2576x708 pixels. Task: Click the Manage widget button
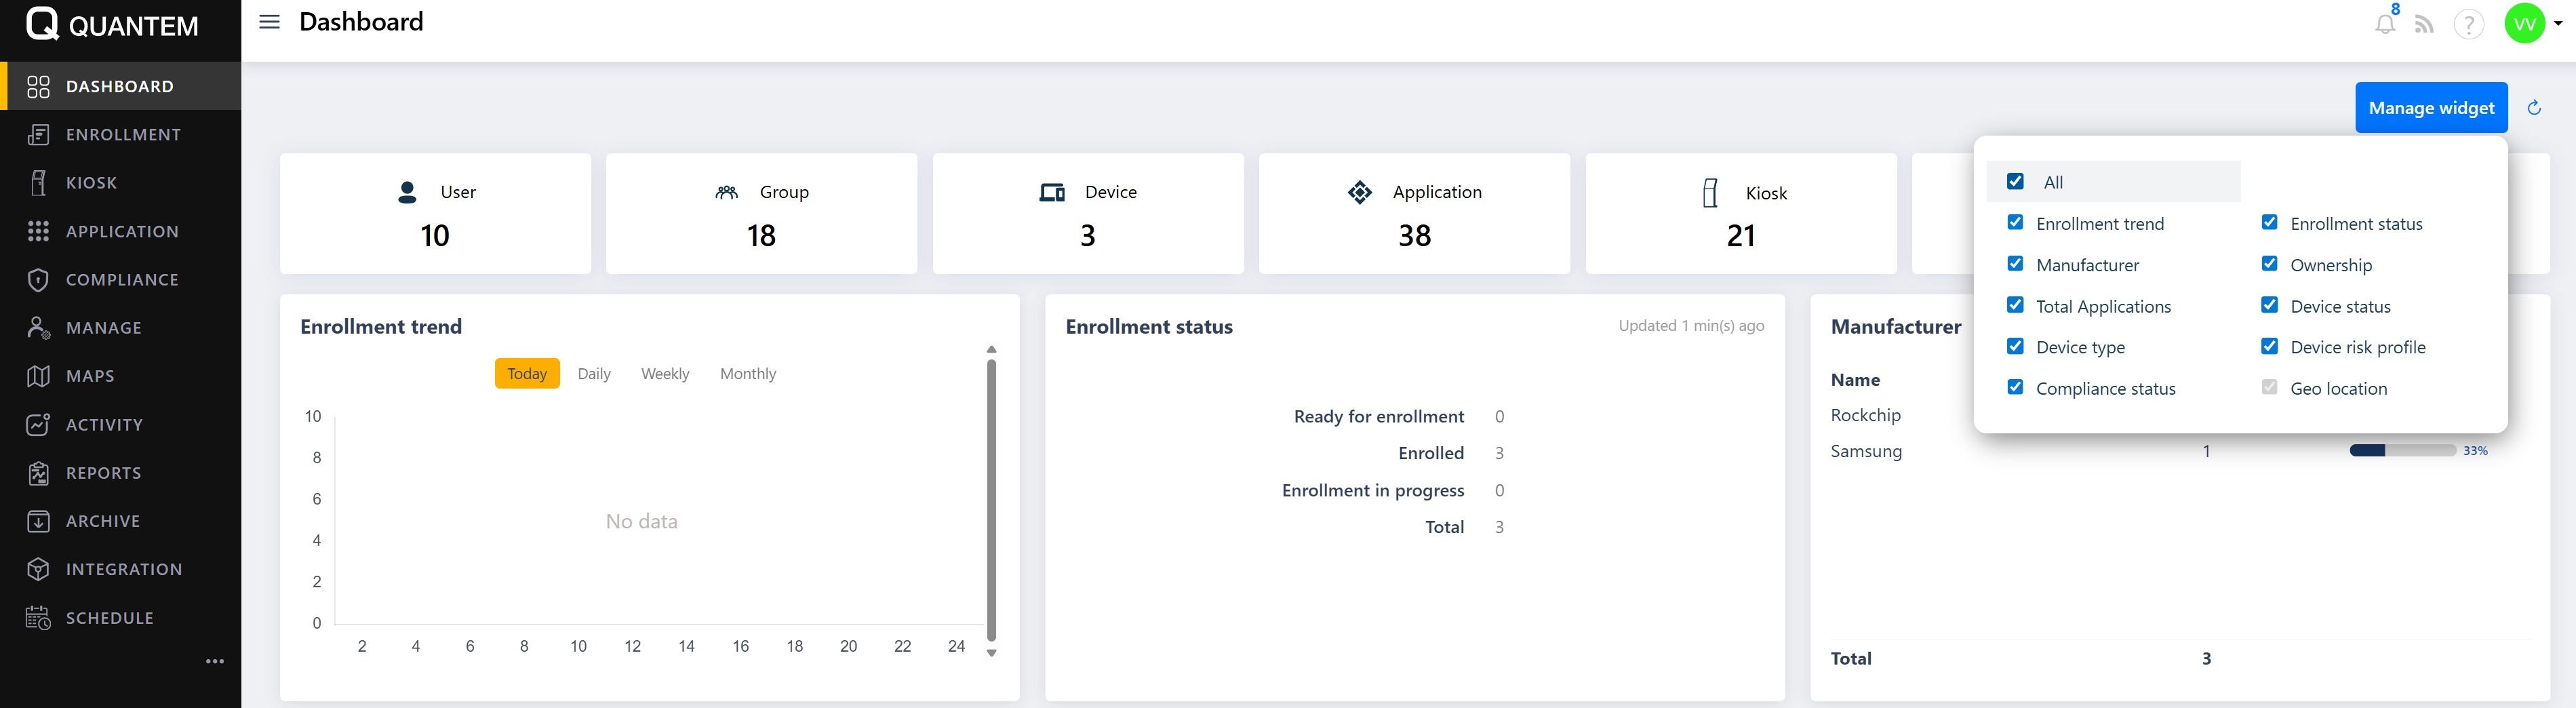(x=2431, y=108)
